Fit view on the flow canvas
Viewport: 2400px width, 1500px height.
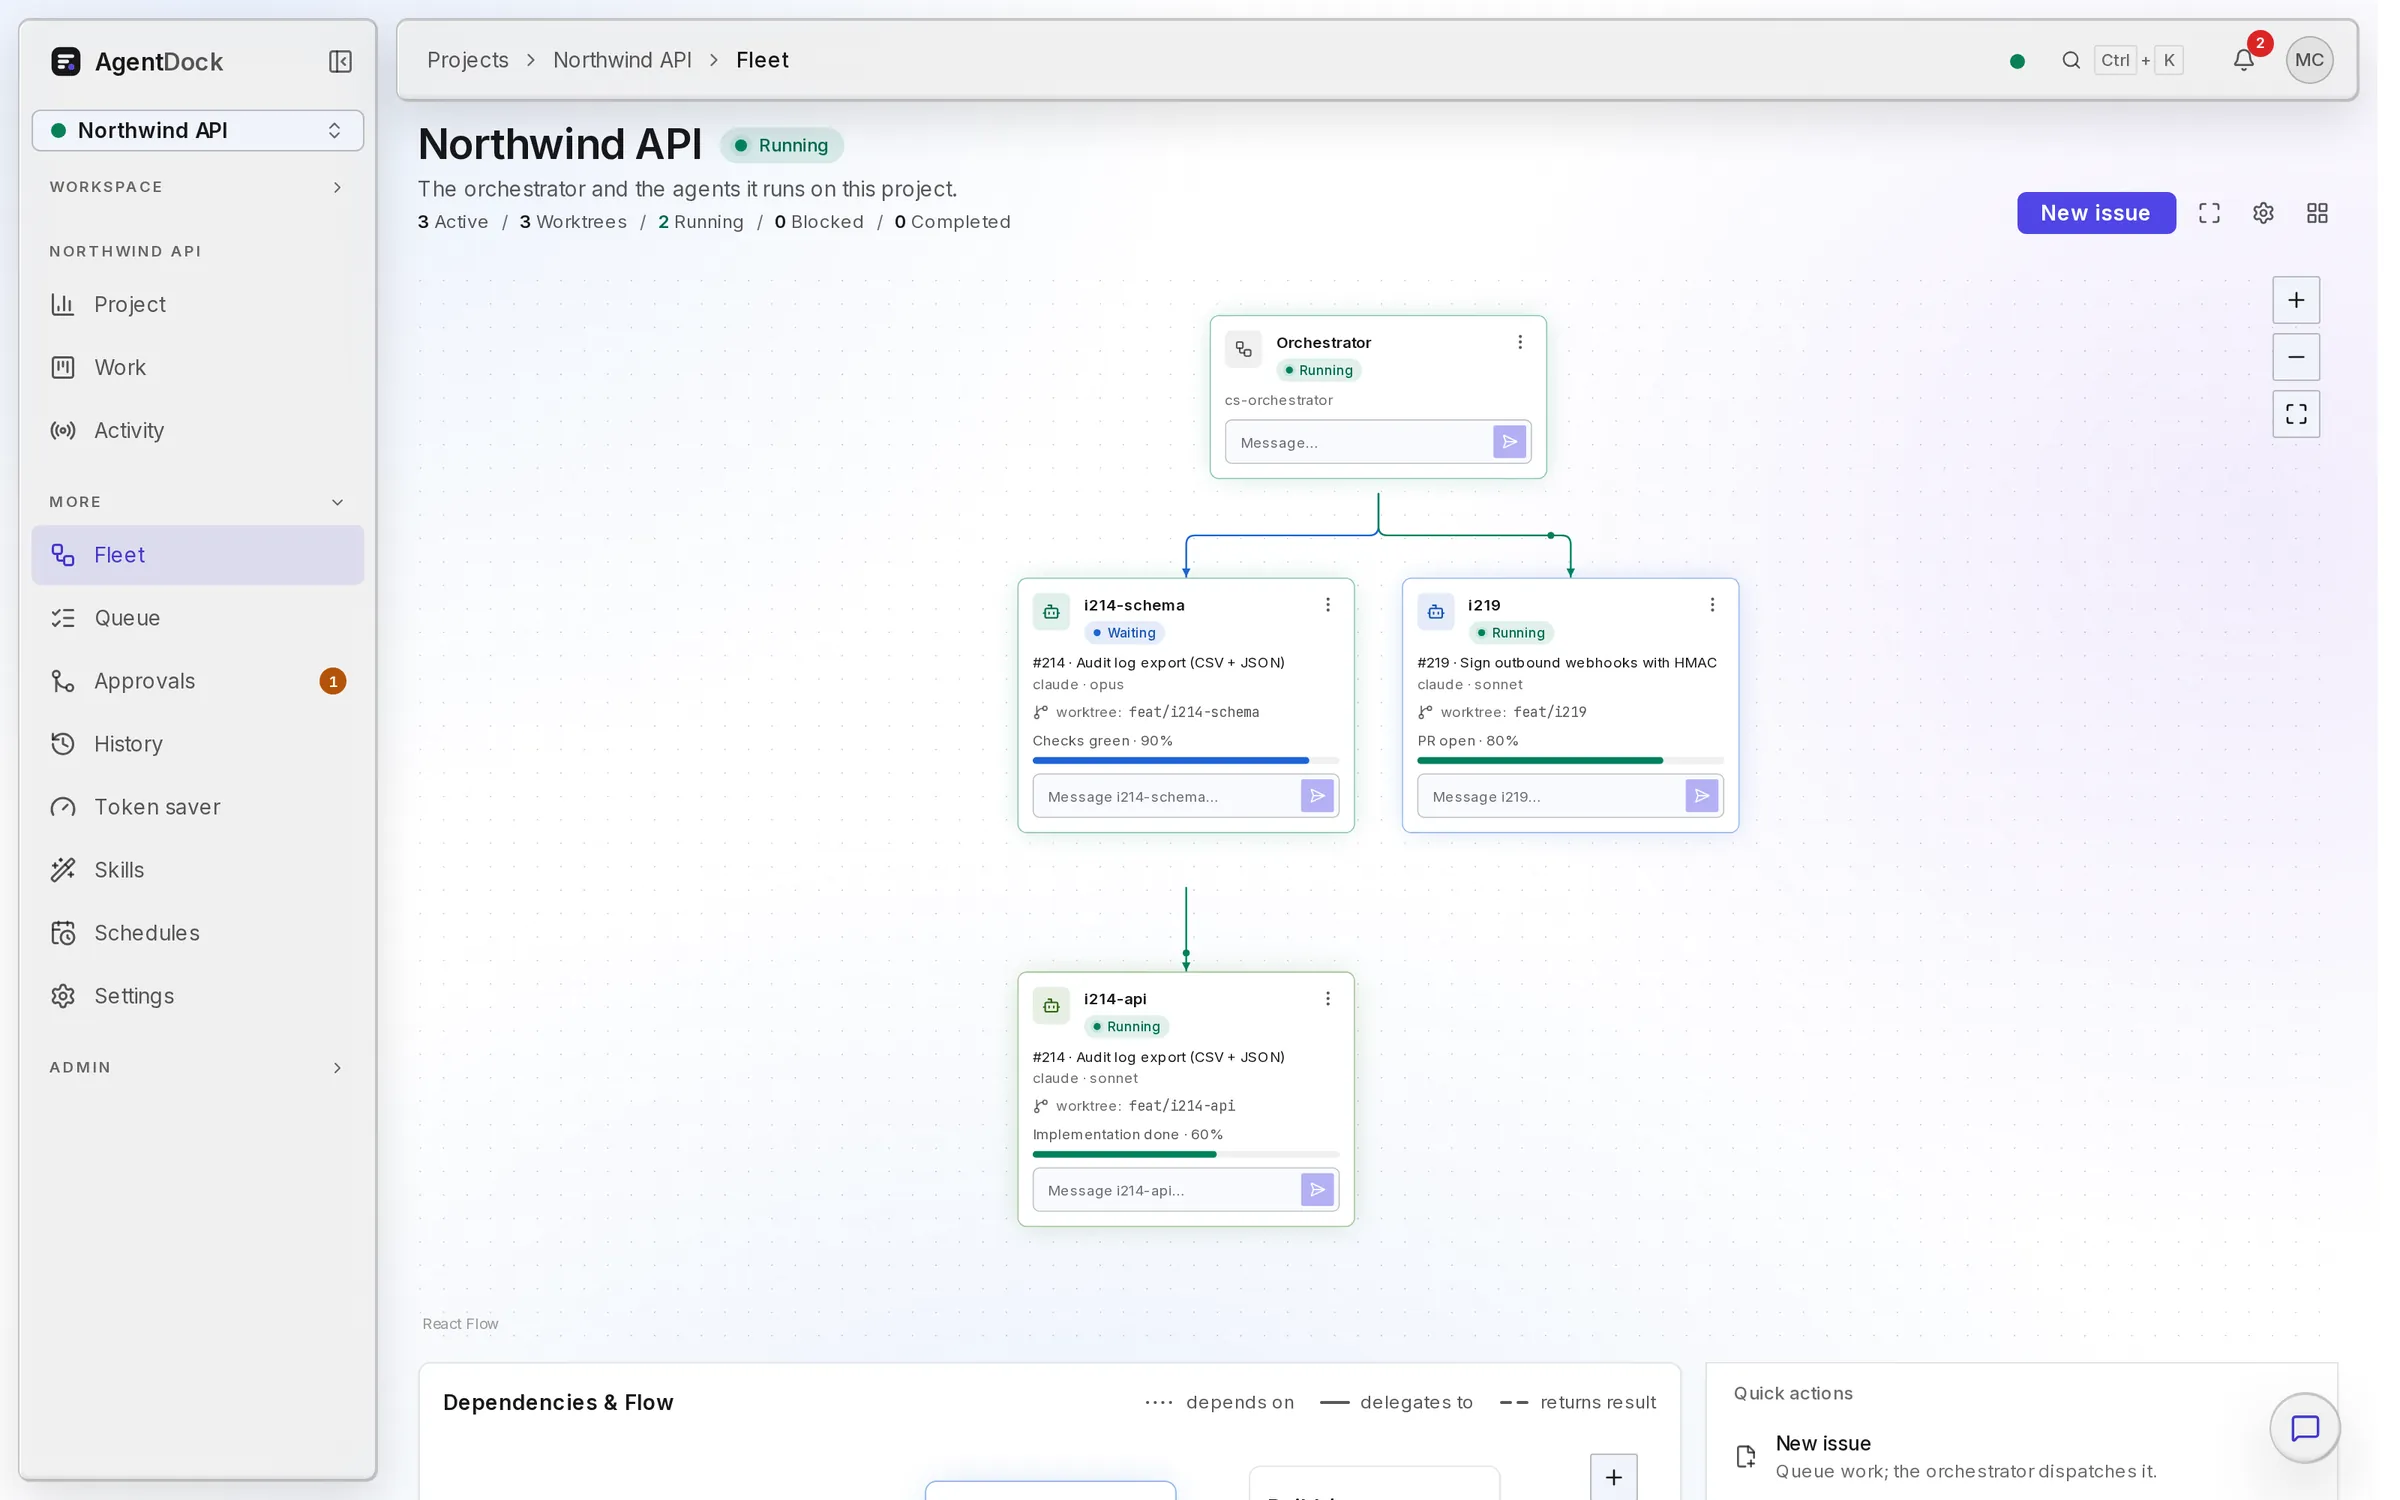pos(2296,414)
